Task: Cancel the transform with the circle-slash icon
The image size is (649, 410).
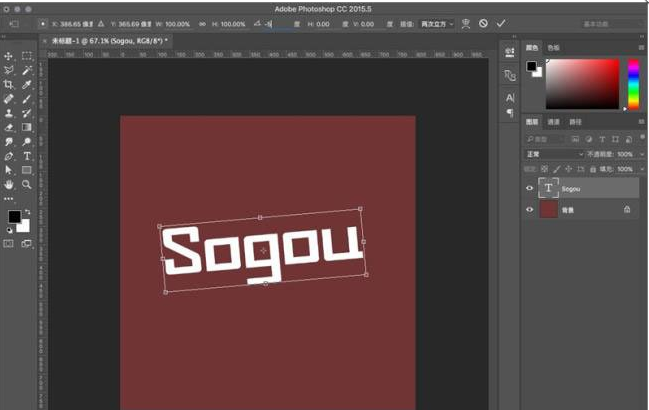Action: point(484,23)
